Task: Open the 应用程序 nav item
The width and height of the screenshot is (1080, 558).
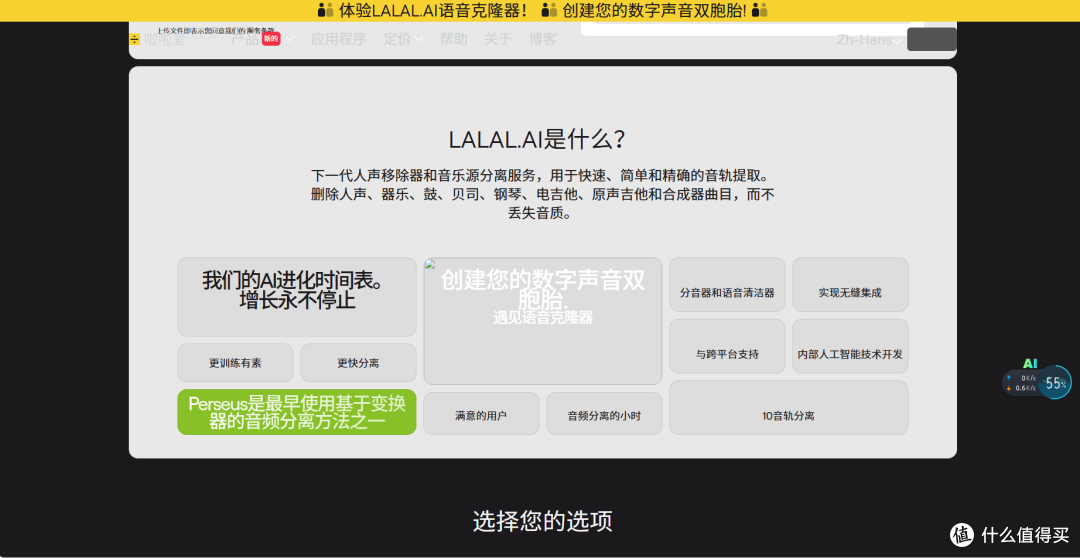Action: 338,39
